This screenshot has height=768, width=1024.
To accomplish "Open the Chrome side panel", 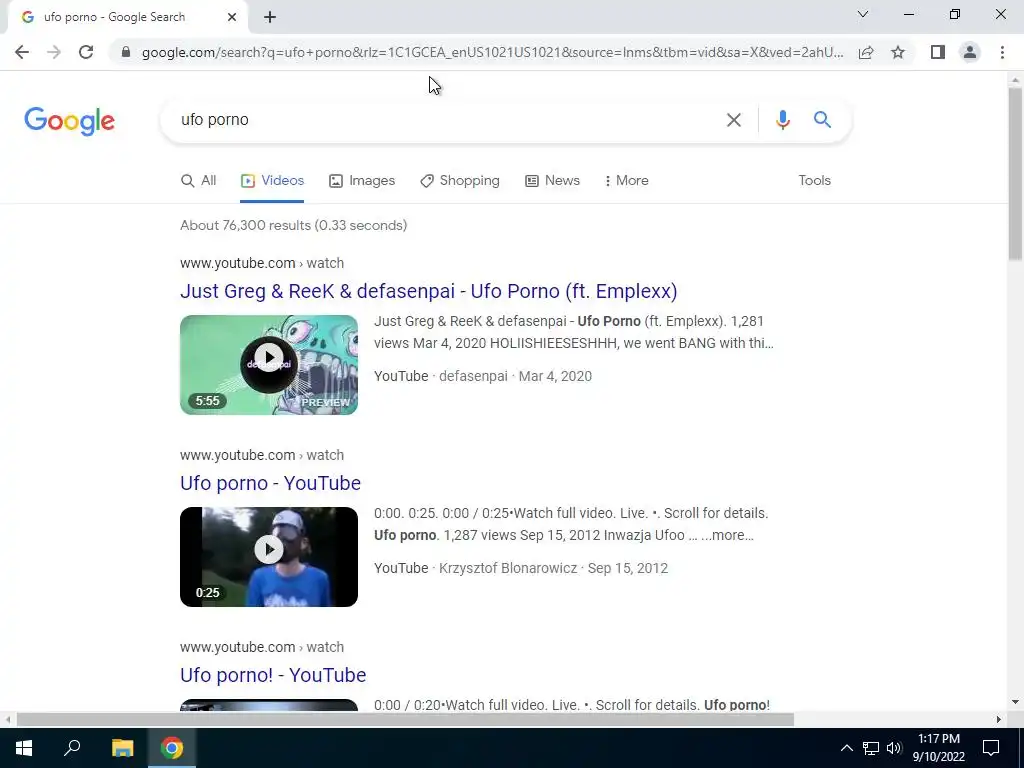I will [938, 52].
